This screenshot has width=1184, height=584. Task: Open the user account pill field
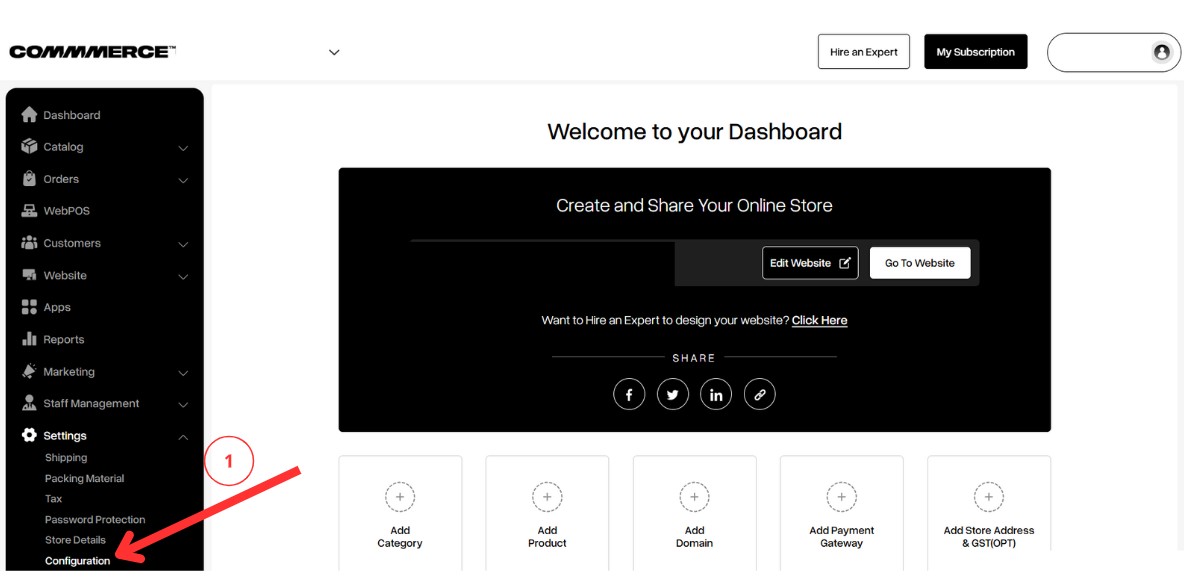click(1114, 52)
